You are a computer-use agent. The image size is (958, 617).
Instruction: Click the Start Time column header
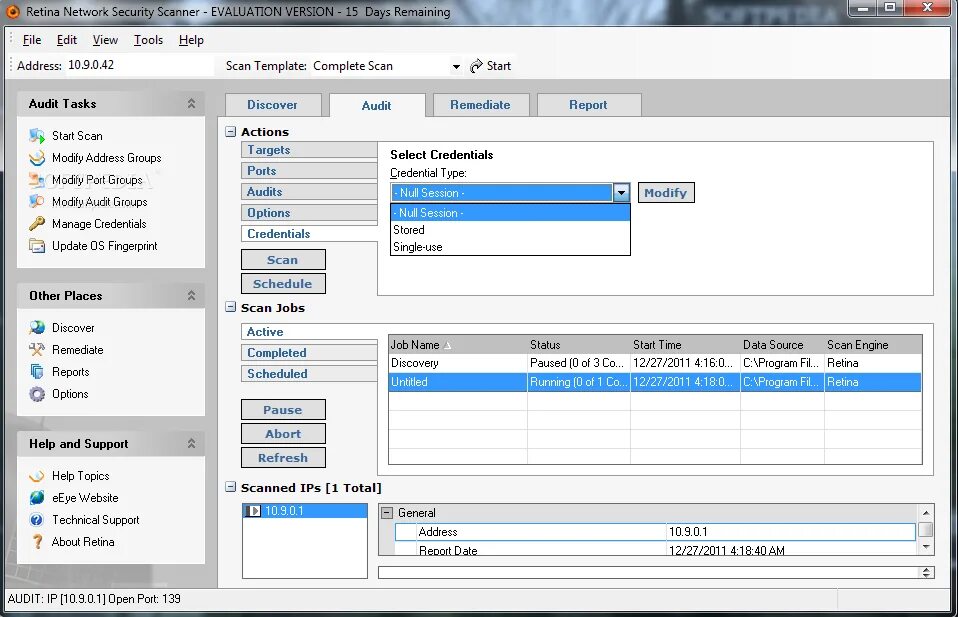(x=685, y=345)
